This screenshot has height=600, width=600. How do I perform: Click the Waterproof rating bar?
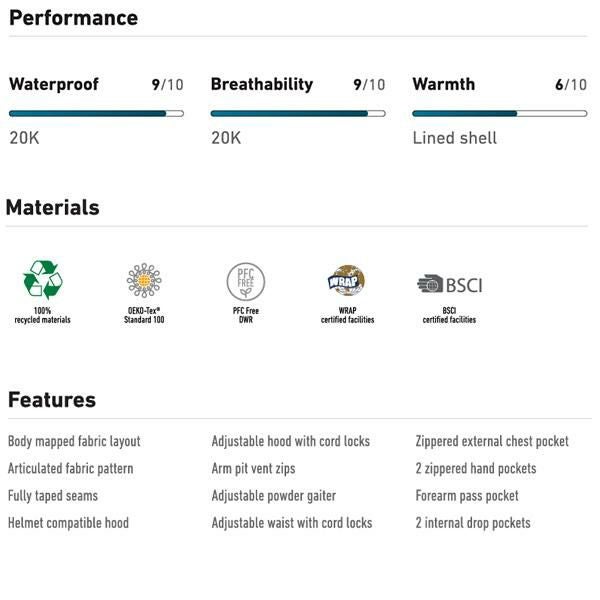tap(96, 113)
